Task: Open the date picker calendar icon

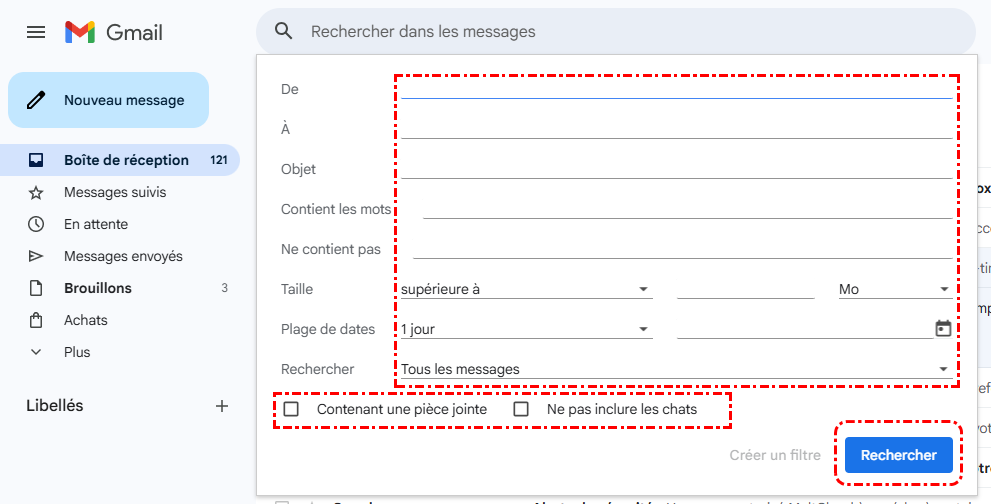Action: 942,329
